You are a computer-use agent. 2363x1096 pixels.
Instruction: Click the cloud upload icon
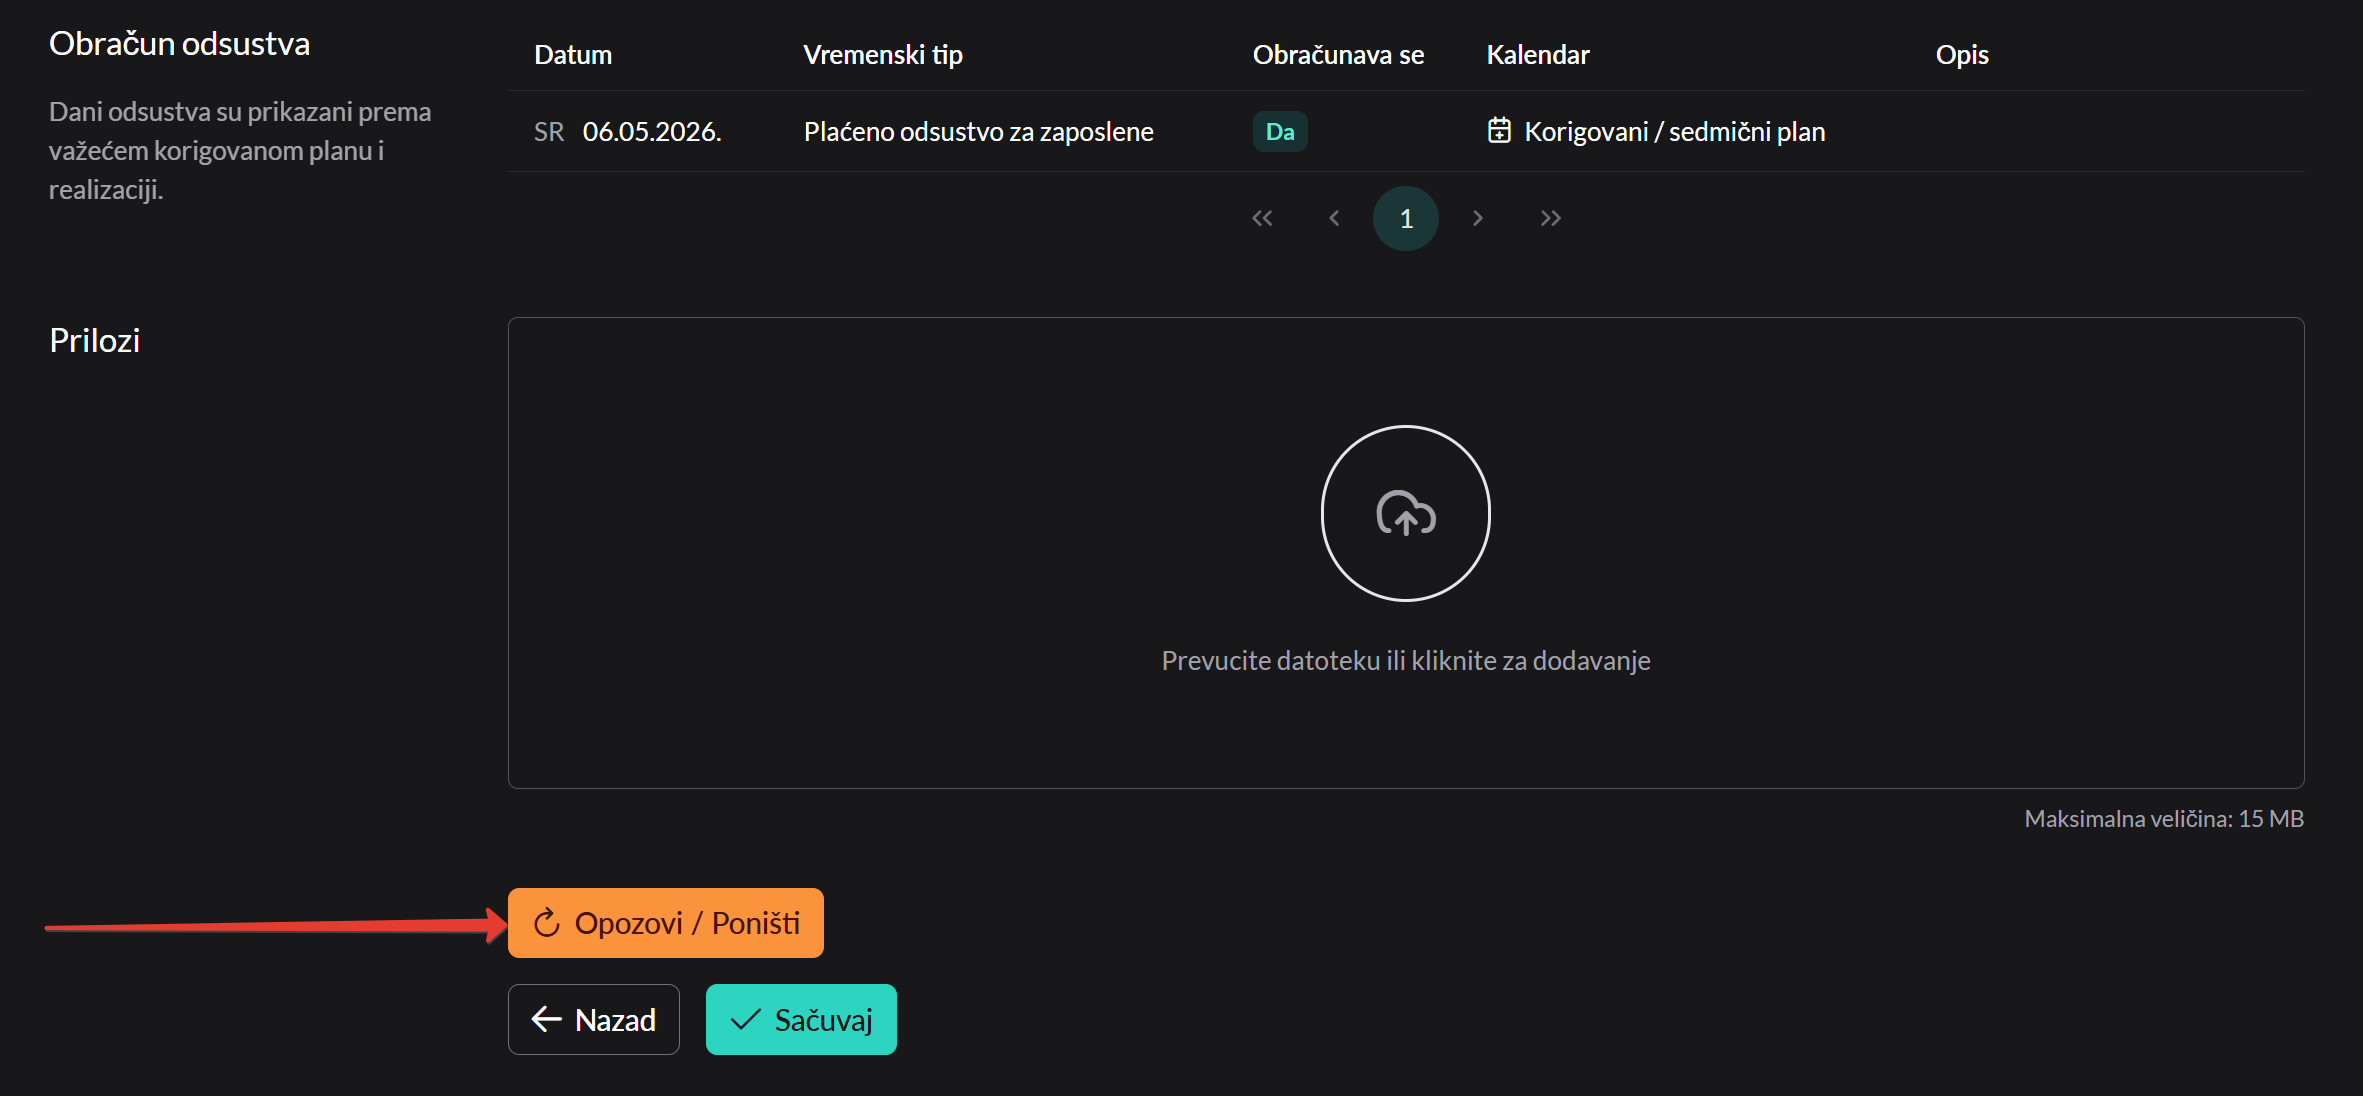pyautogui.click(x=1405, y=513)
